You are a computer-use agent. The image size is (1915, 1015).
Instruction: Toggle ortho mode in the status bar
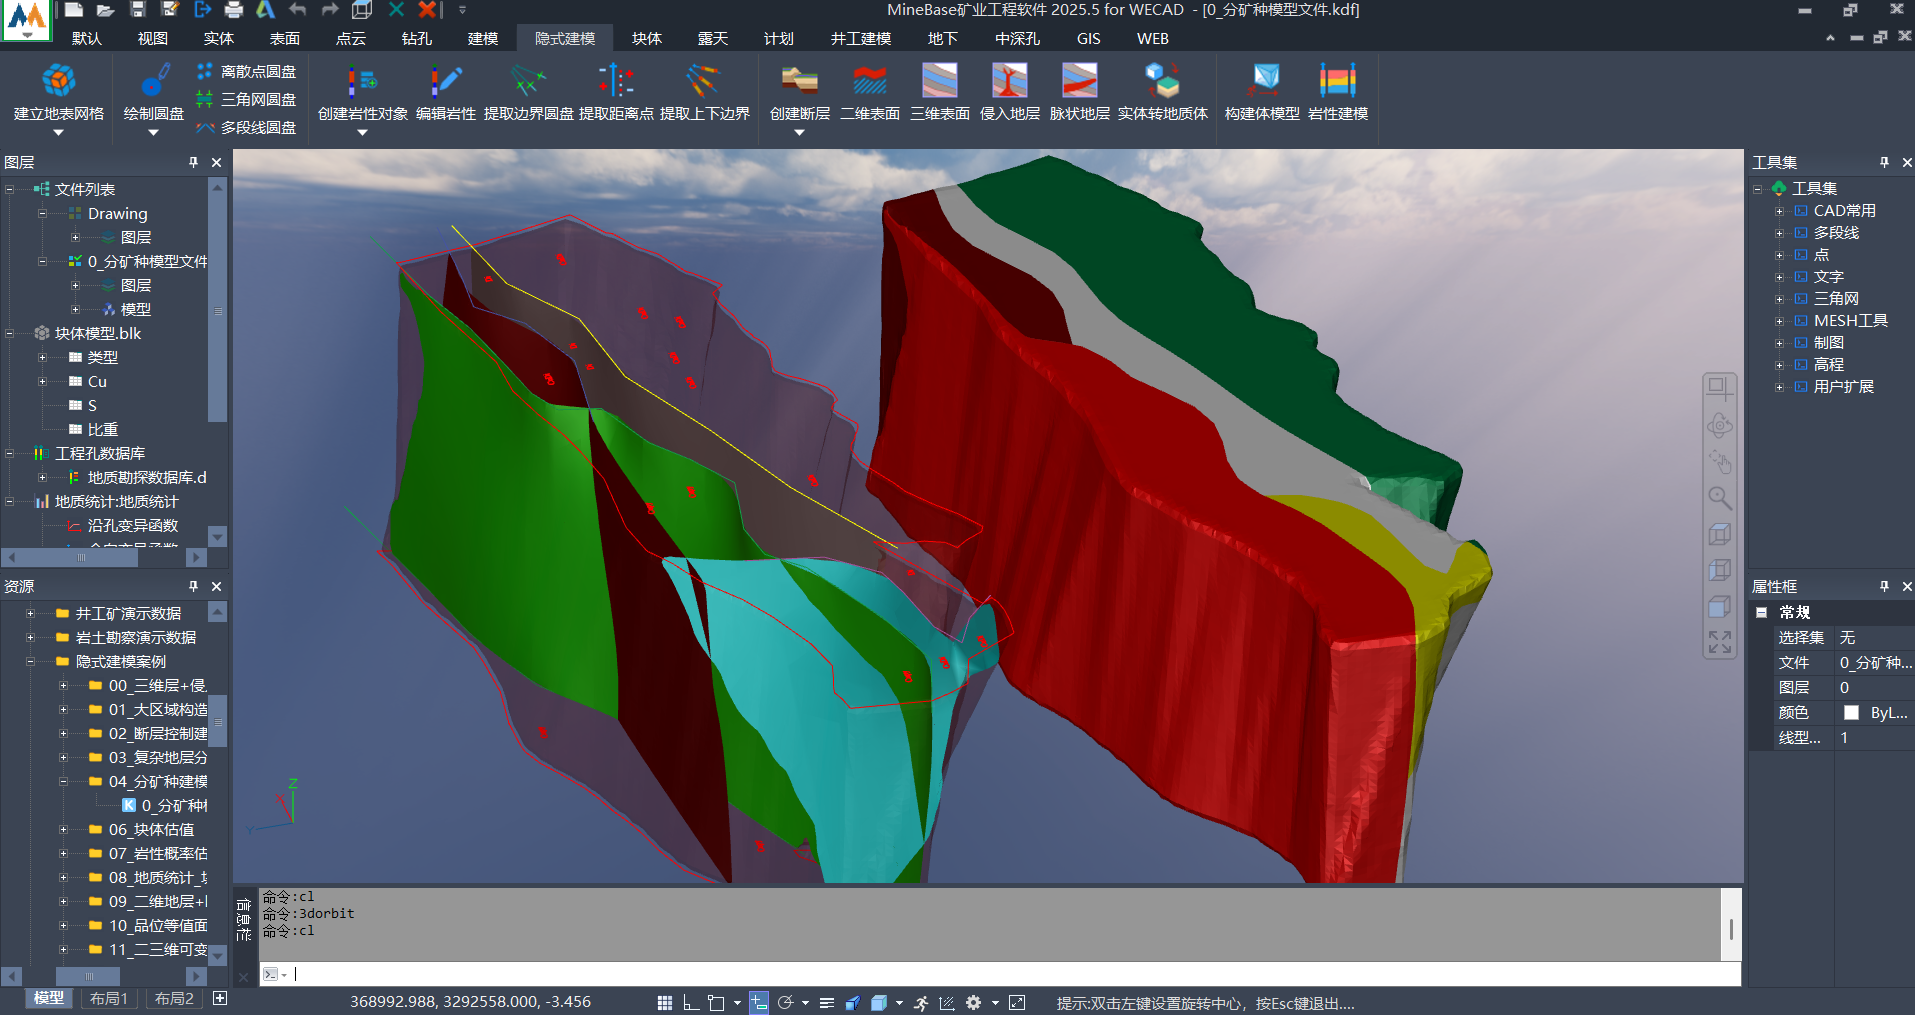coord(690,1003)
